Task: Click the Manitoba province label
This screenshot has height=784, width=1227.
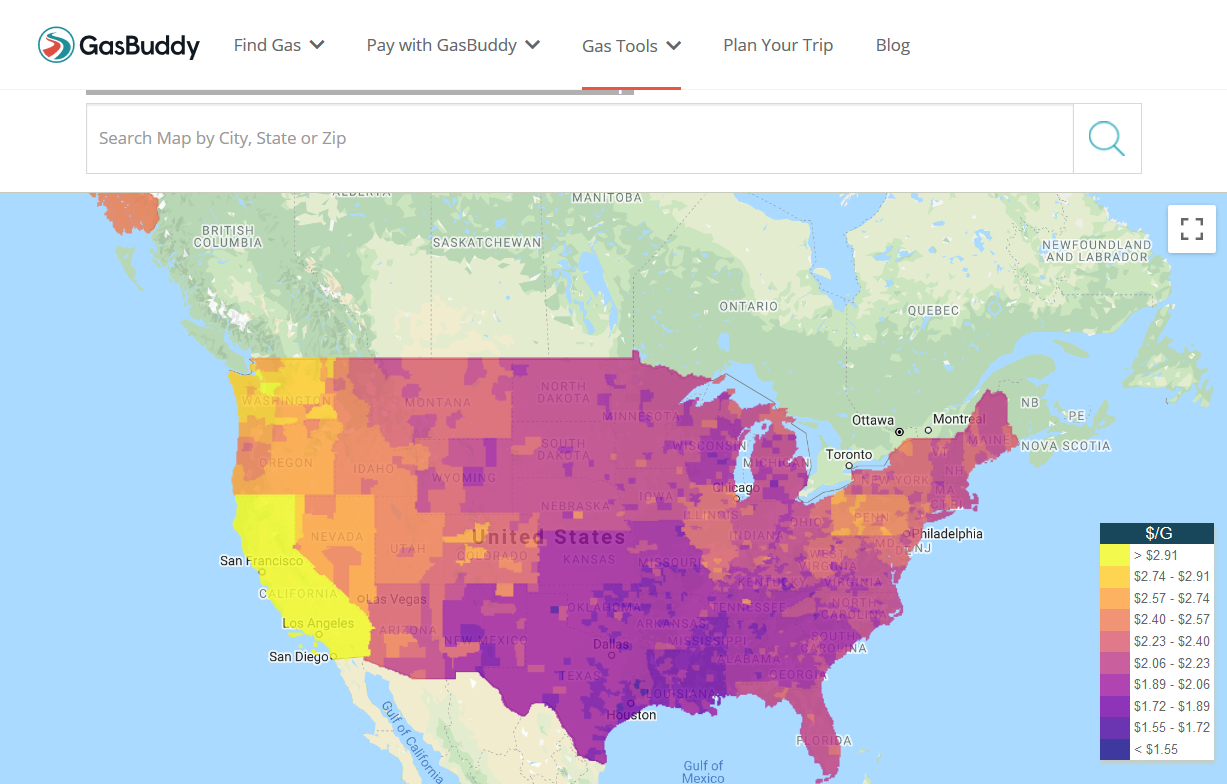Action: [607, 198]
